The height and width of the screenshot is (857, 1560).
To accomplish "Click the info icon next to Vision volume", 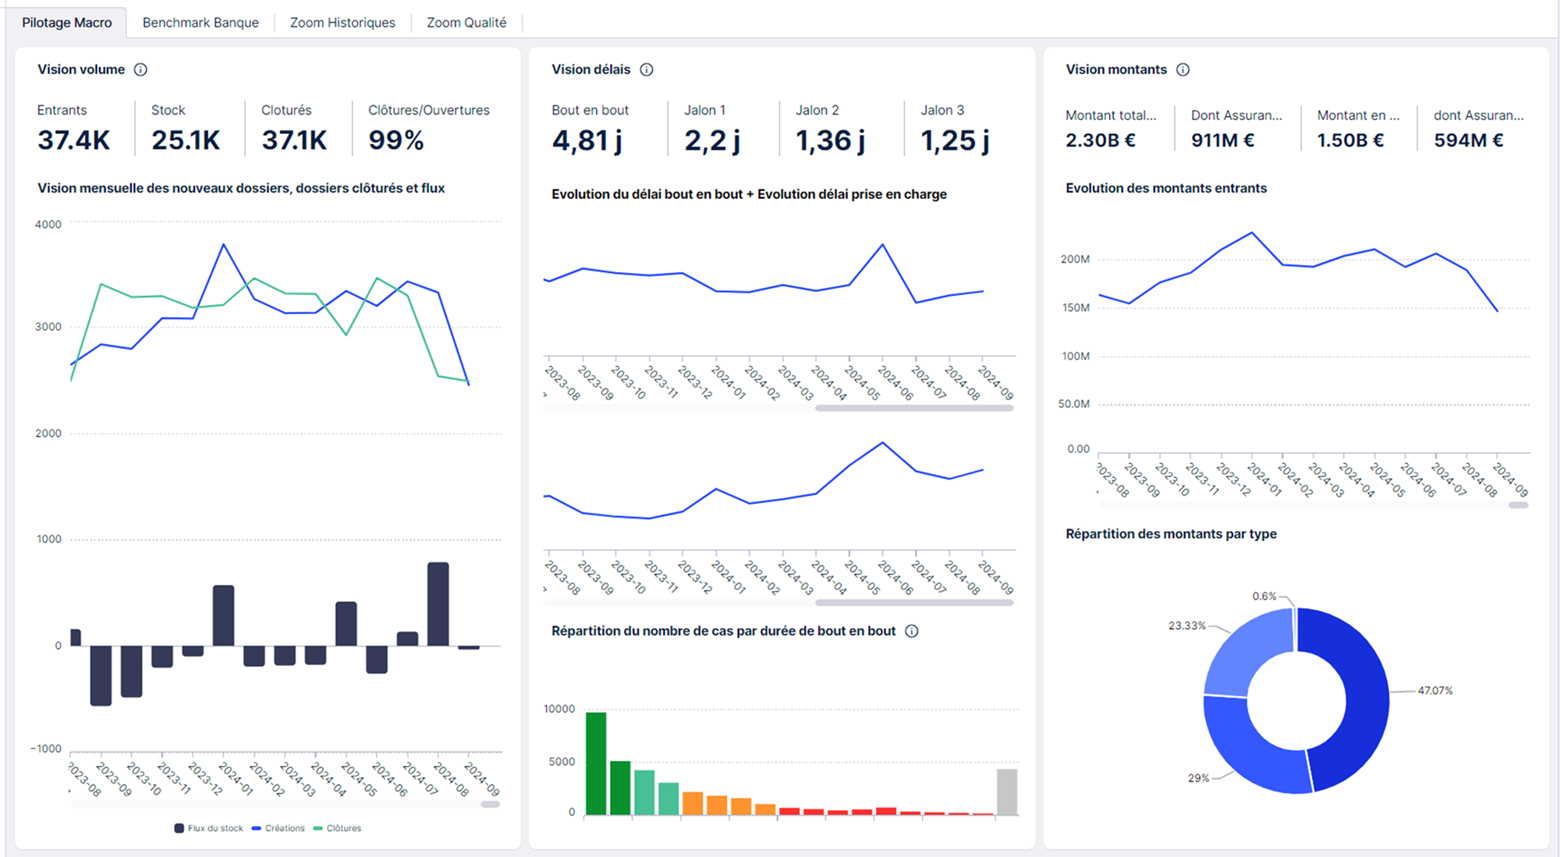I will (141, 70).
